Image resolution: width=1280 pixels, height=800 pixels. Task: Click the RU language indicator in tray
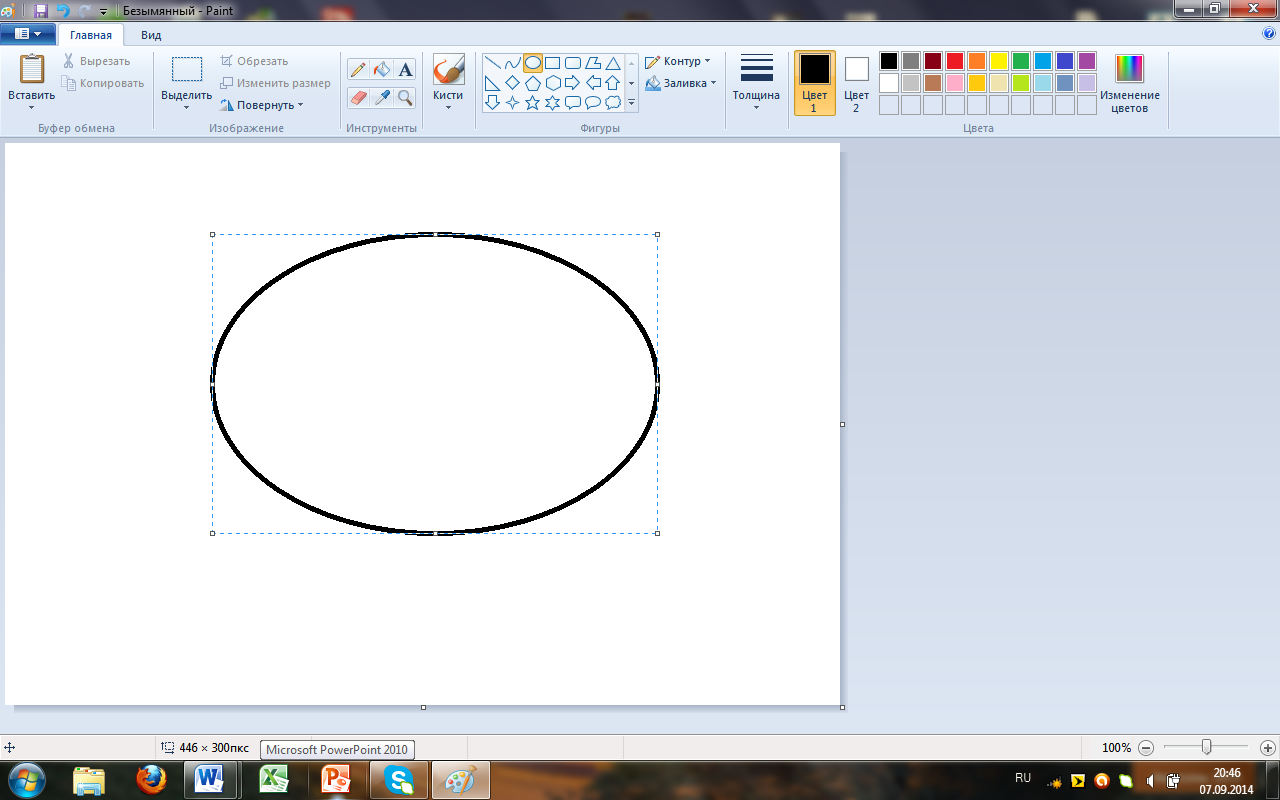[x=1023, y=778]
